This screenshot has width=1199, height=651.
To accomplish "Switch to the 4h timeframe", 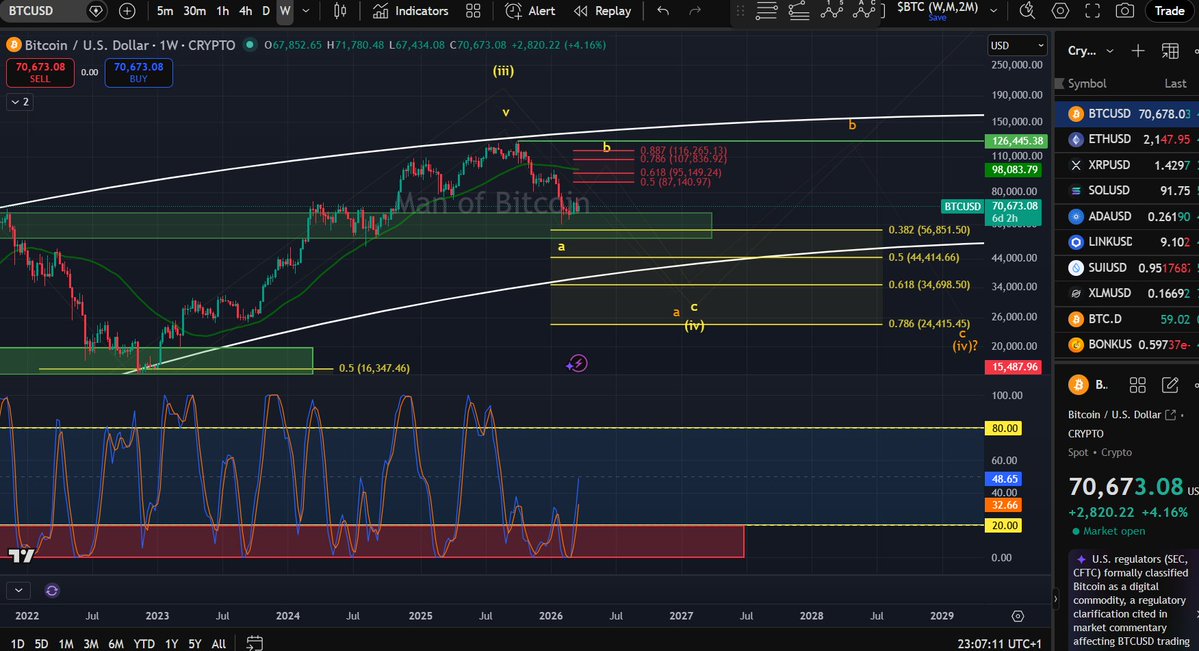I will [x=245, y=11].
